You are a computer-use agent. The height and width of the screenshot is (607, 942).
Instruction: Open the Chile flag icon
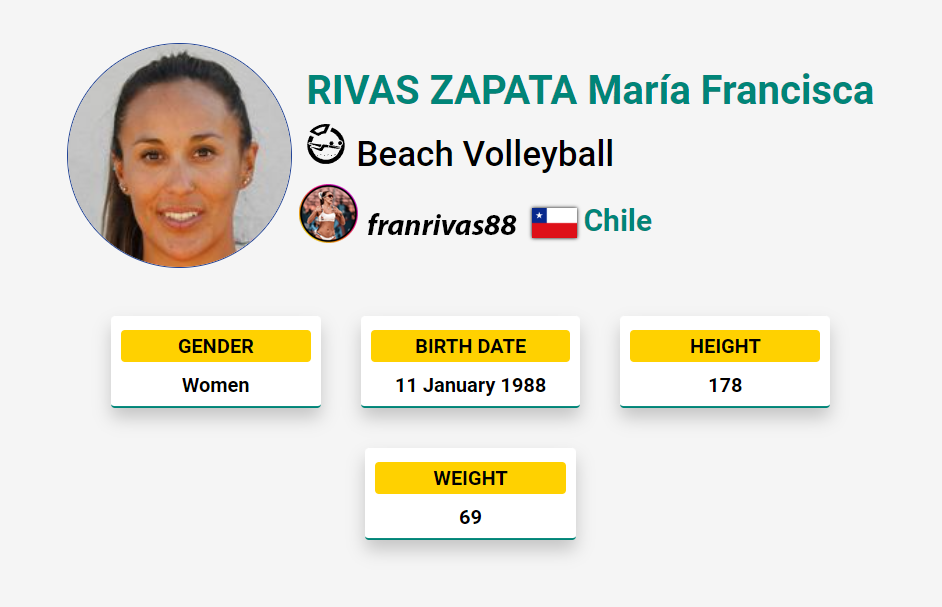[x=555, y=222]
